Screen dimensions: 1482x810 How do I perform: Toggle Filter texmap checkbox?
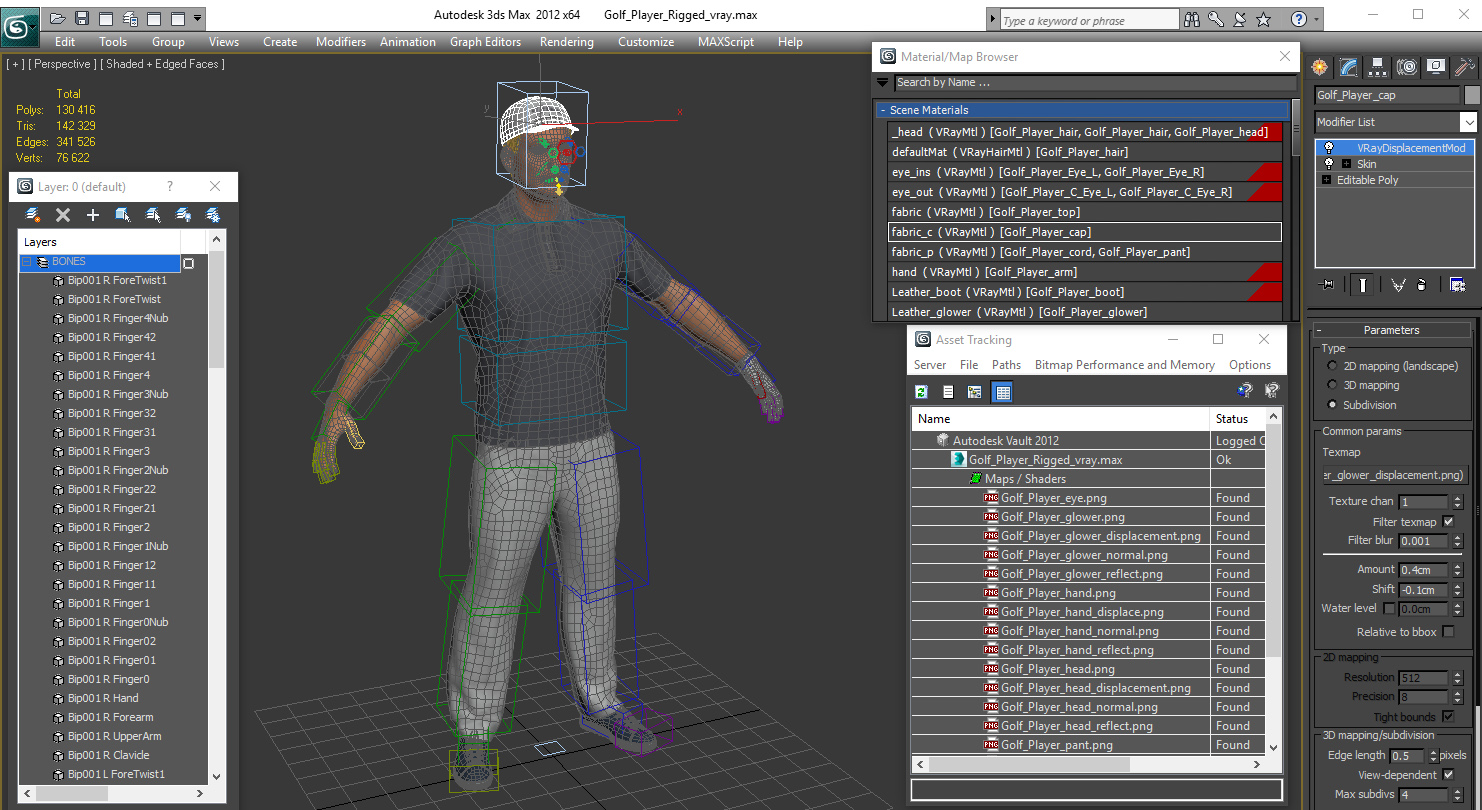click(1448, 522)
